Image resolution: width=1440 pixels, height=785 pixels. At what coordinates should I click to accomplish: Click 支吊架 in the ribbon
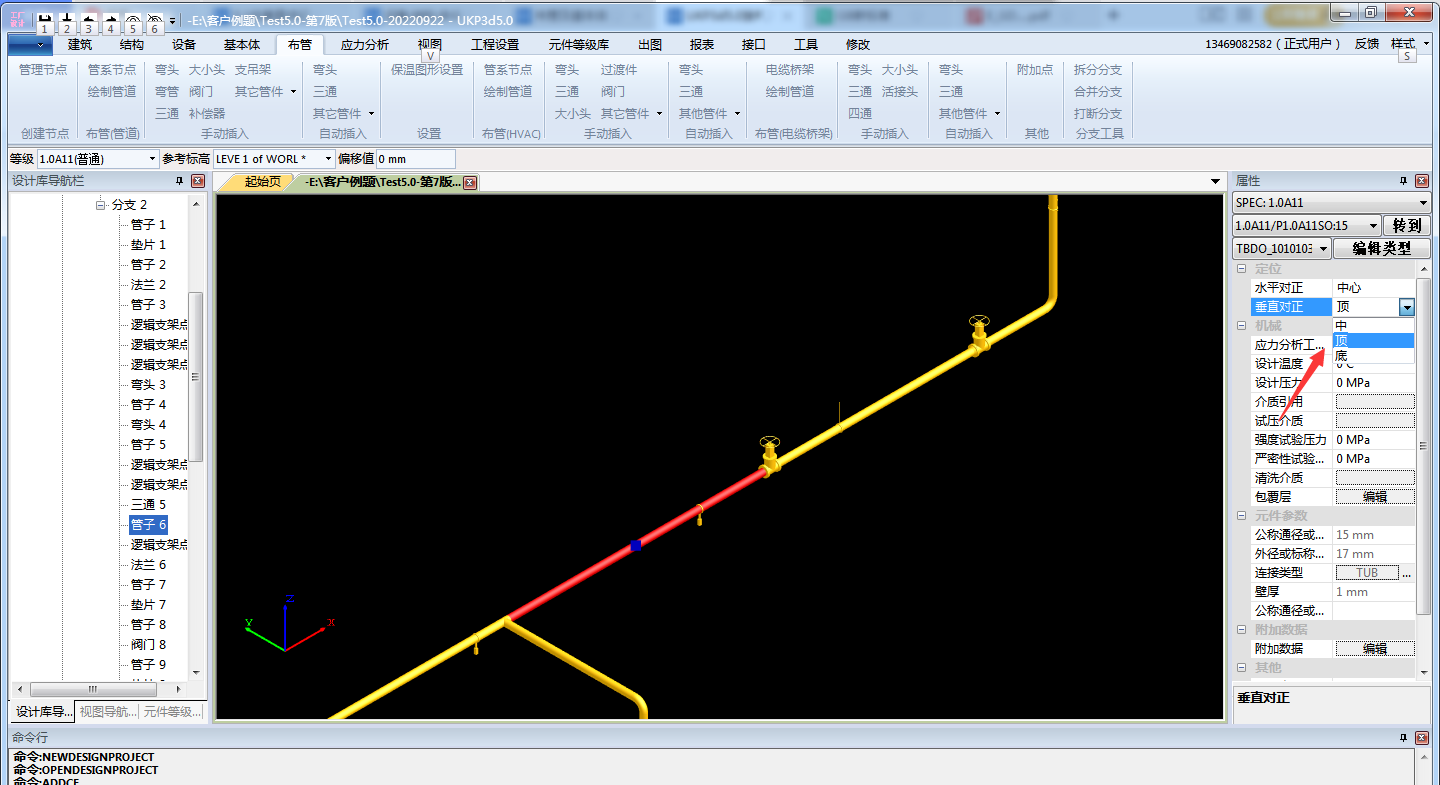tap(253, 70)
